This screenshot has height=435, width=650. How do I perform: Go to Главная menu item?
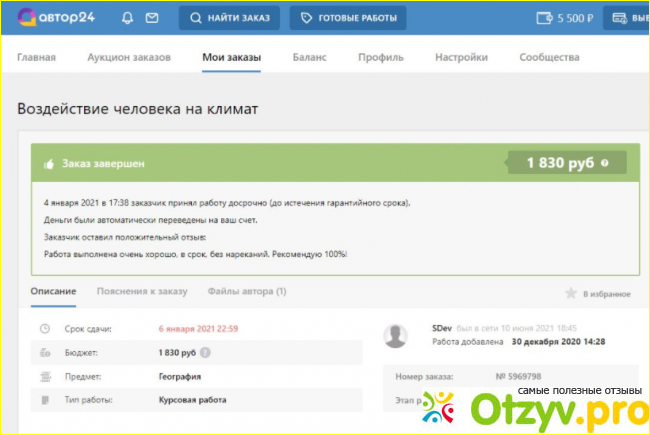tap(36, 58)
